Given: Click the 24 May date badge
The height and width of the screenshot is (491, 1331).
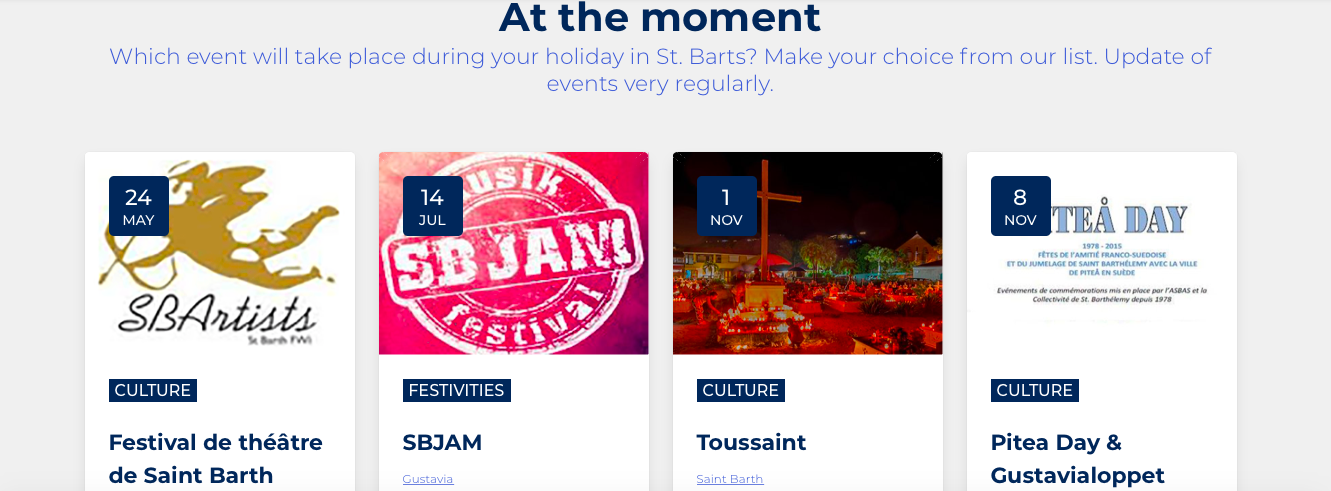Looking at the screenshot, I should coord(138,206).
